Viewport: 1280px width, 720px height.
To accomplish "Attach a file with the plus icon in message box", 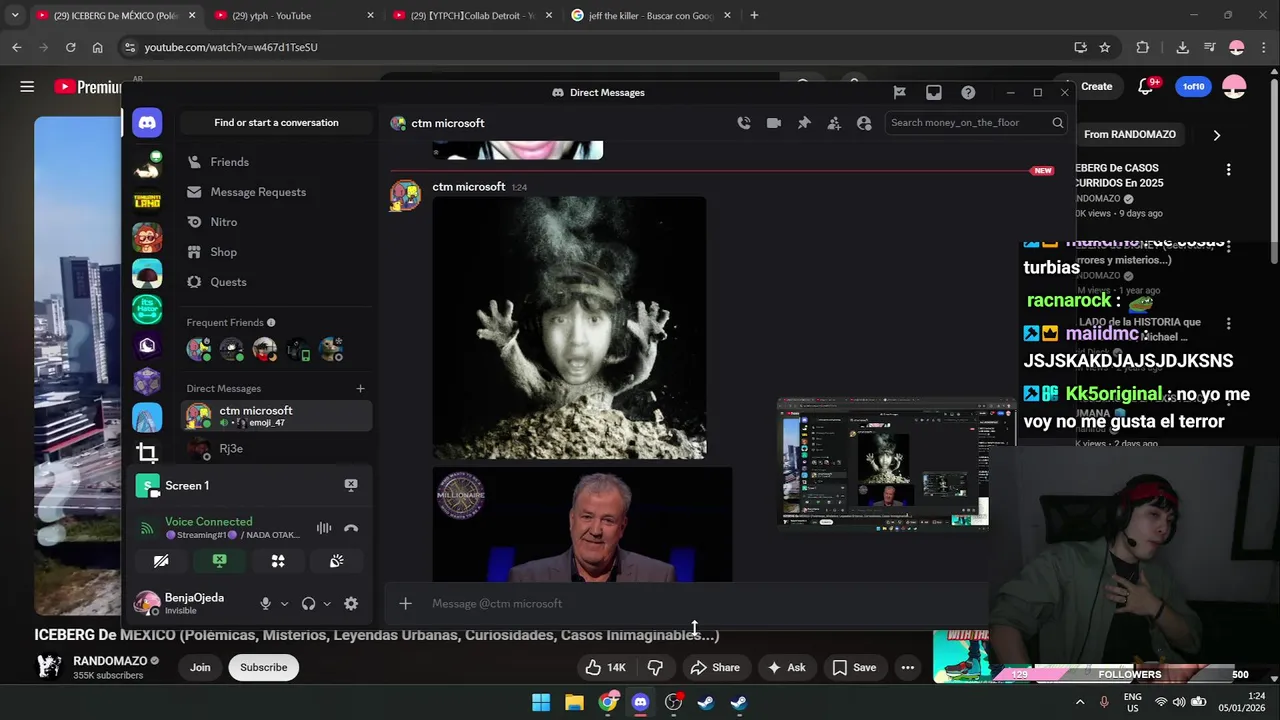I will pyautogui.click(x=405, y=603).
